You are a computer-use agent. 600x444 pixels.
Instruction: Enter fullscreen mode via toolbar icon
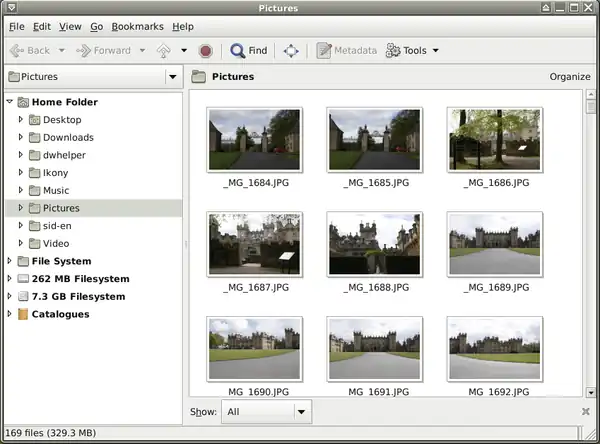tap(291, 50)
